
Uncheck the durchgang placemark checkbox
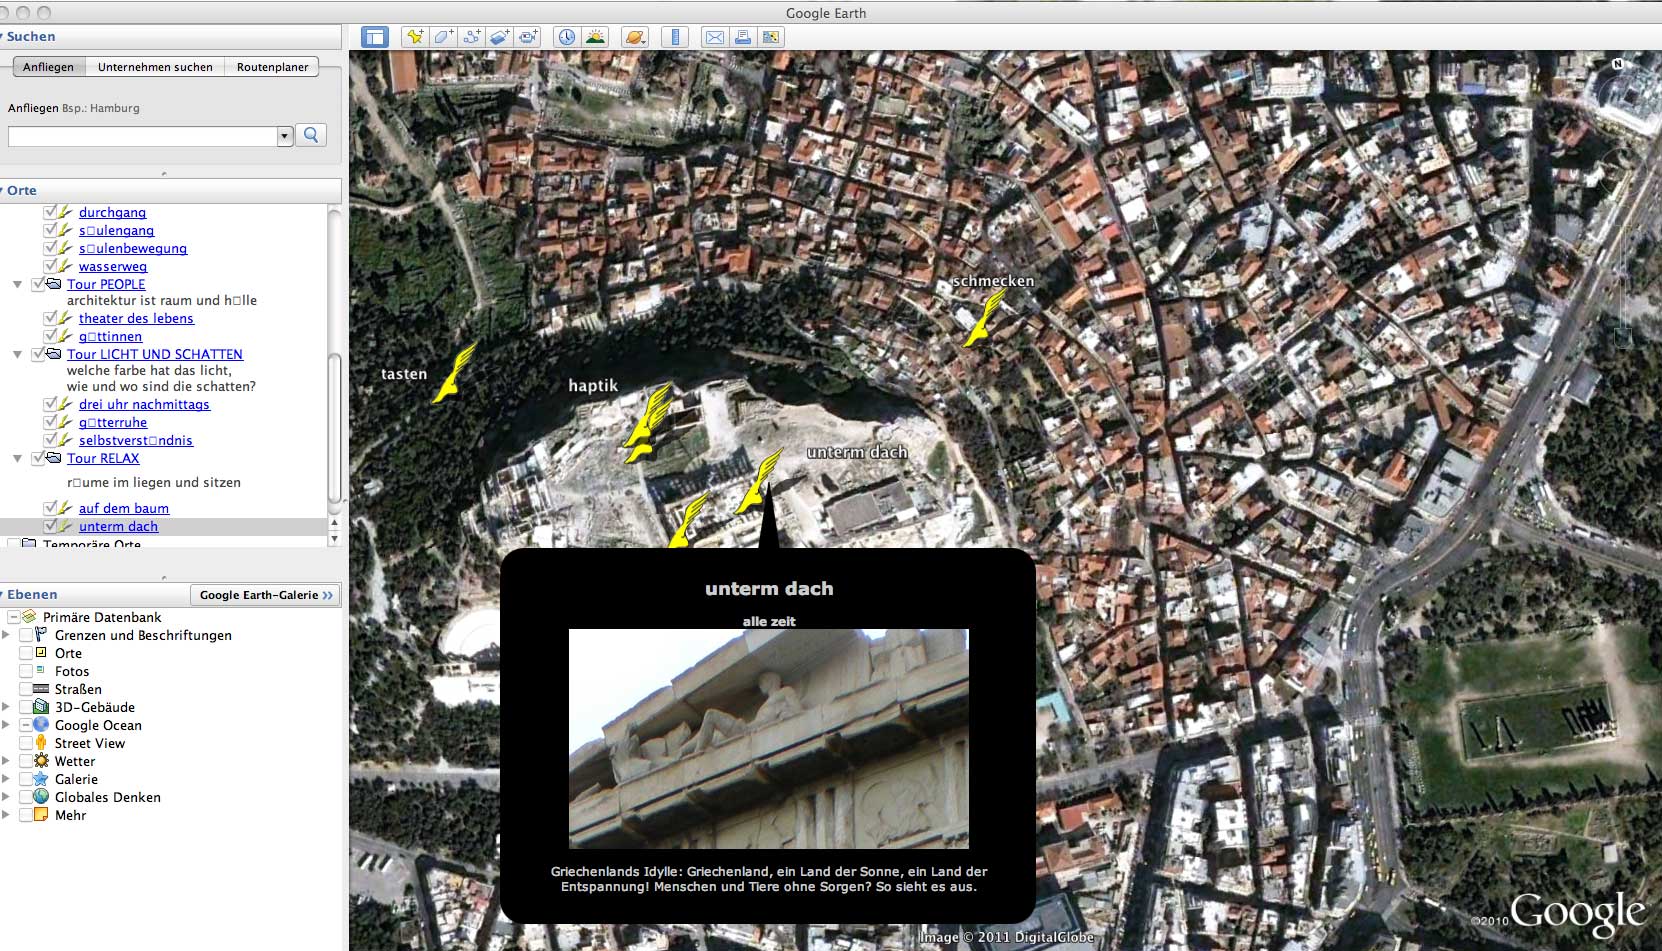tap(50, 212)
